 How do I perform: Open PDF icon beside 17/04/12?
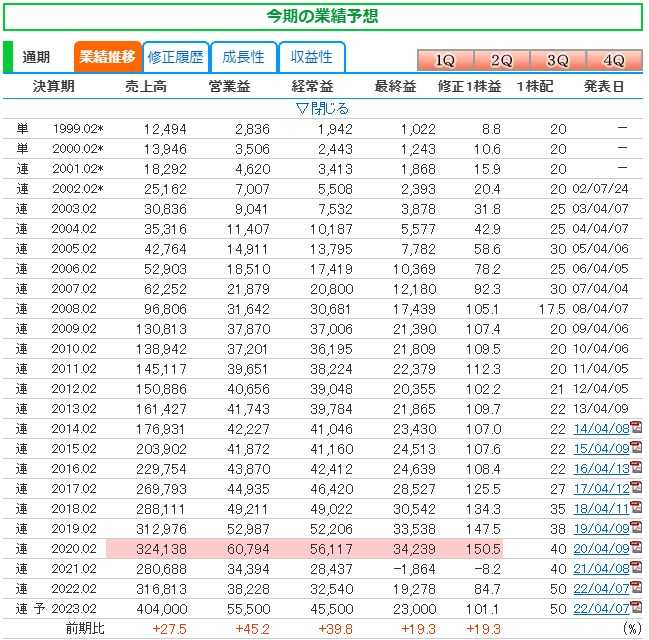point(636,488)
